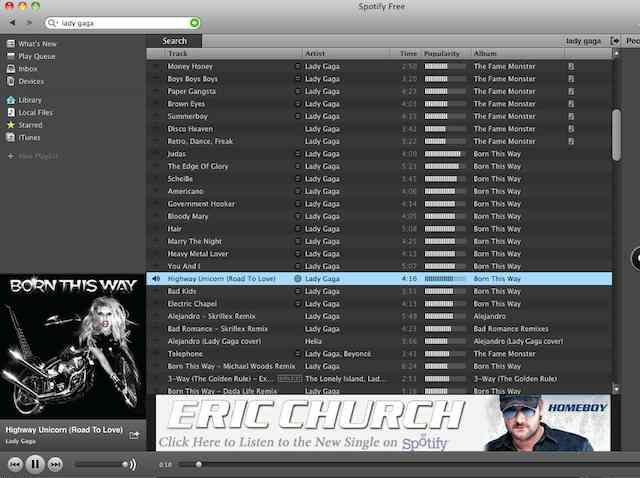The width and height of the screenshot is (640, 478).
Task: Open Lady Gaga artist link on Judas row
Action: tap(322, 154)
